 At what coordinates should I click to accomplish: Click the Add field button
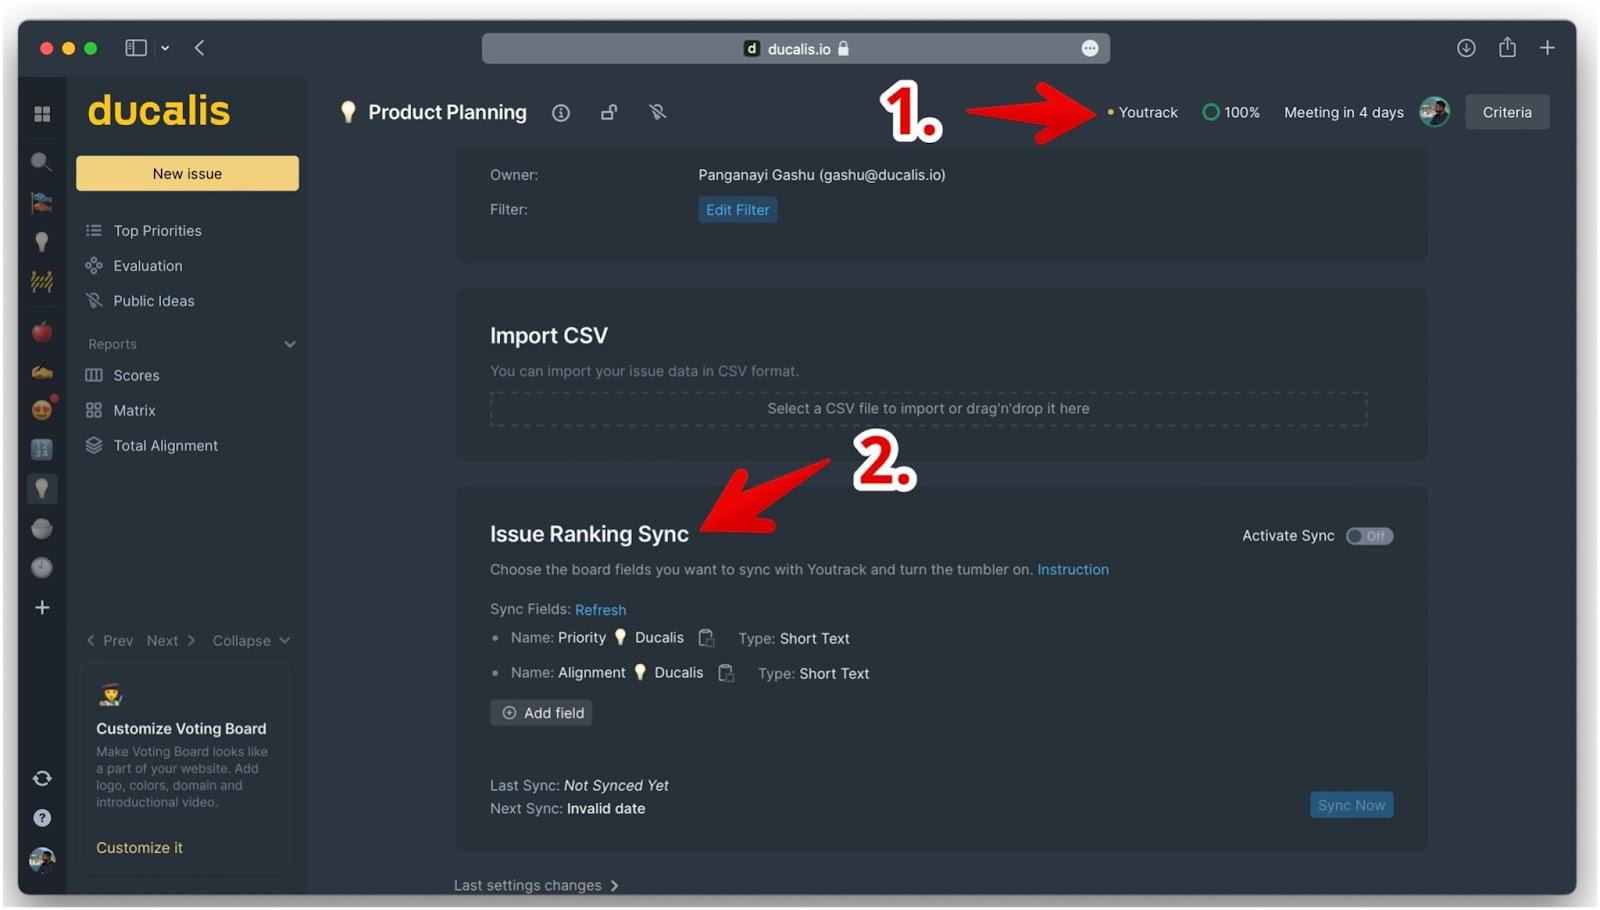(x=541, y=713)
